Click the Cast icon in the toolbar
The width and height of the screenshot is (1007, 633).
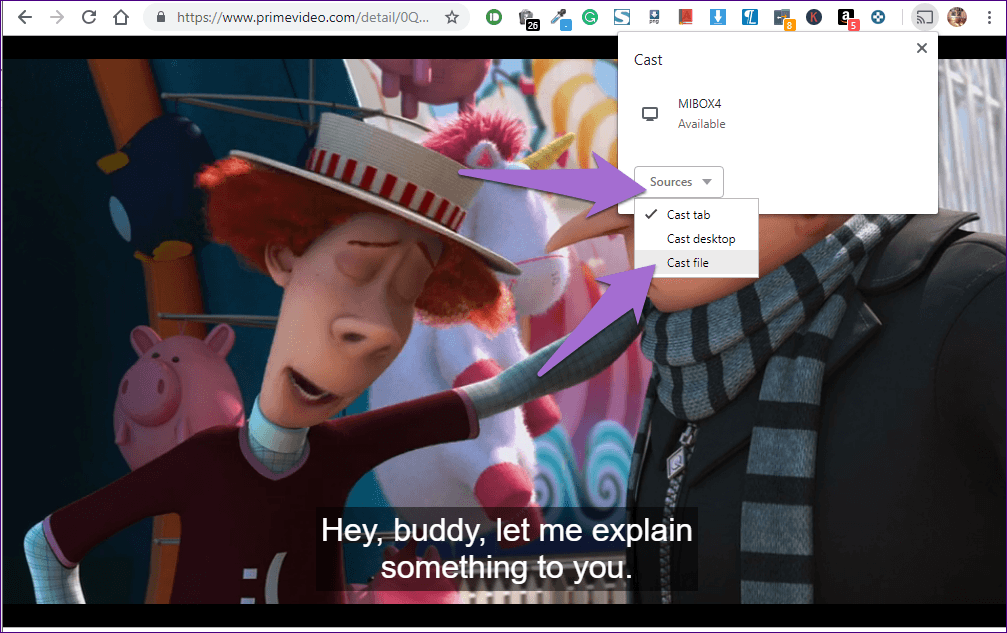tap(925, 17)
